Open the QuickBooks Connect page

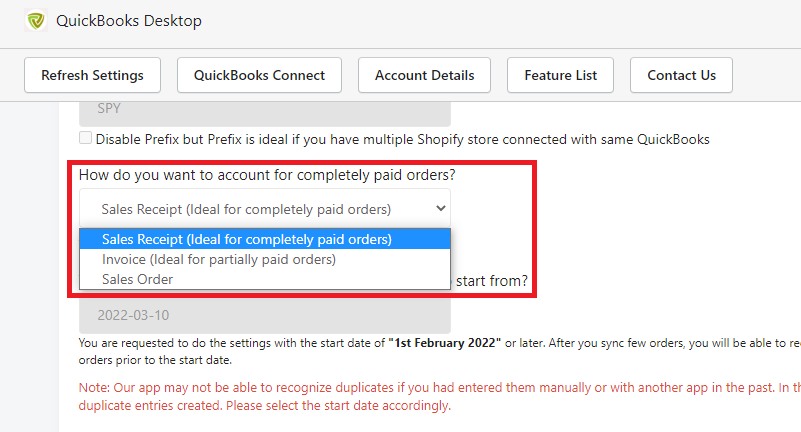tap(260, 75)
